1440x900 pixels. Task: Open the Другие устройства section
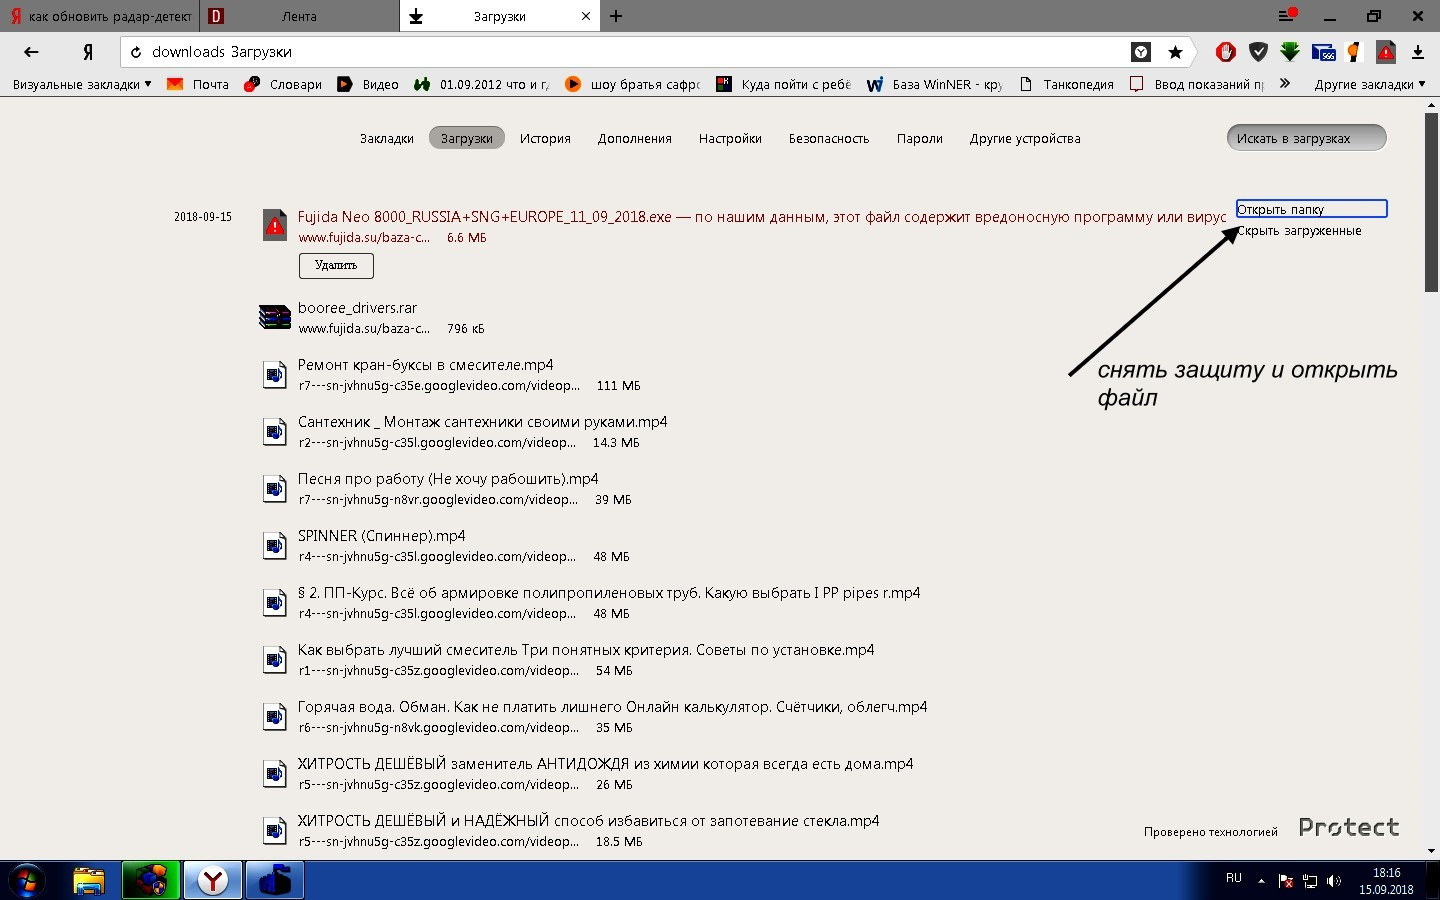point(1025,139)
